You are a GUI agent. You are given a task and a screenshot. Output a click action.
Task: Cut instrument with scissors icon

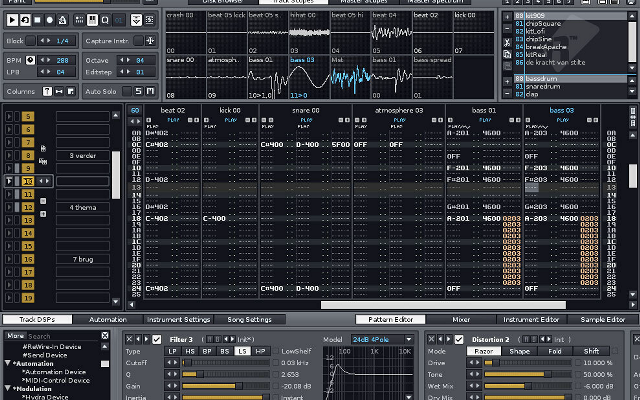[507, 42]
